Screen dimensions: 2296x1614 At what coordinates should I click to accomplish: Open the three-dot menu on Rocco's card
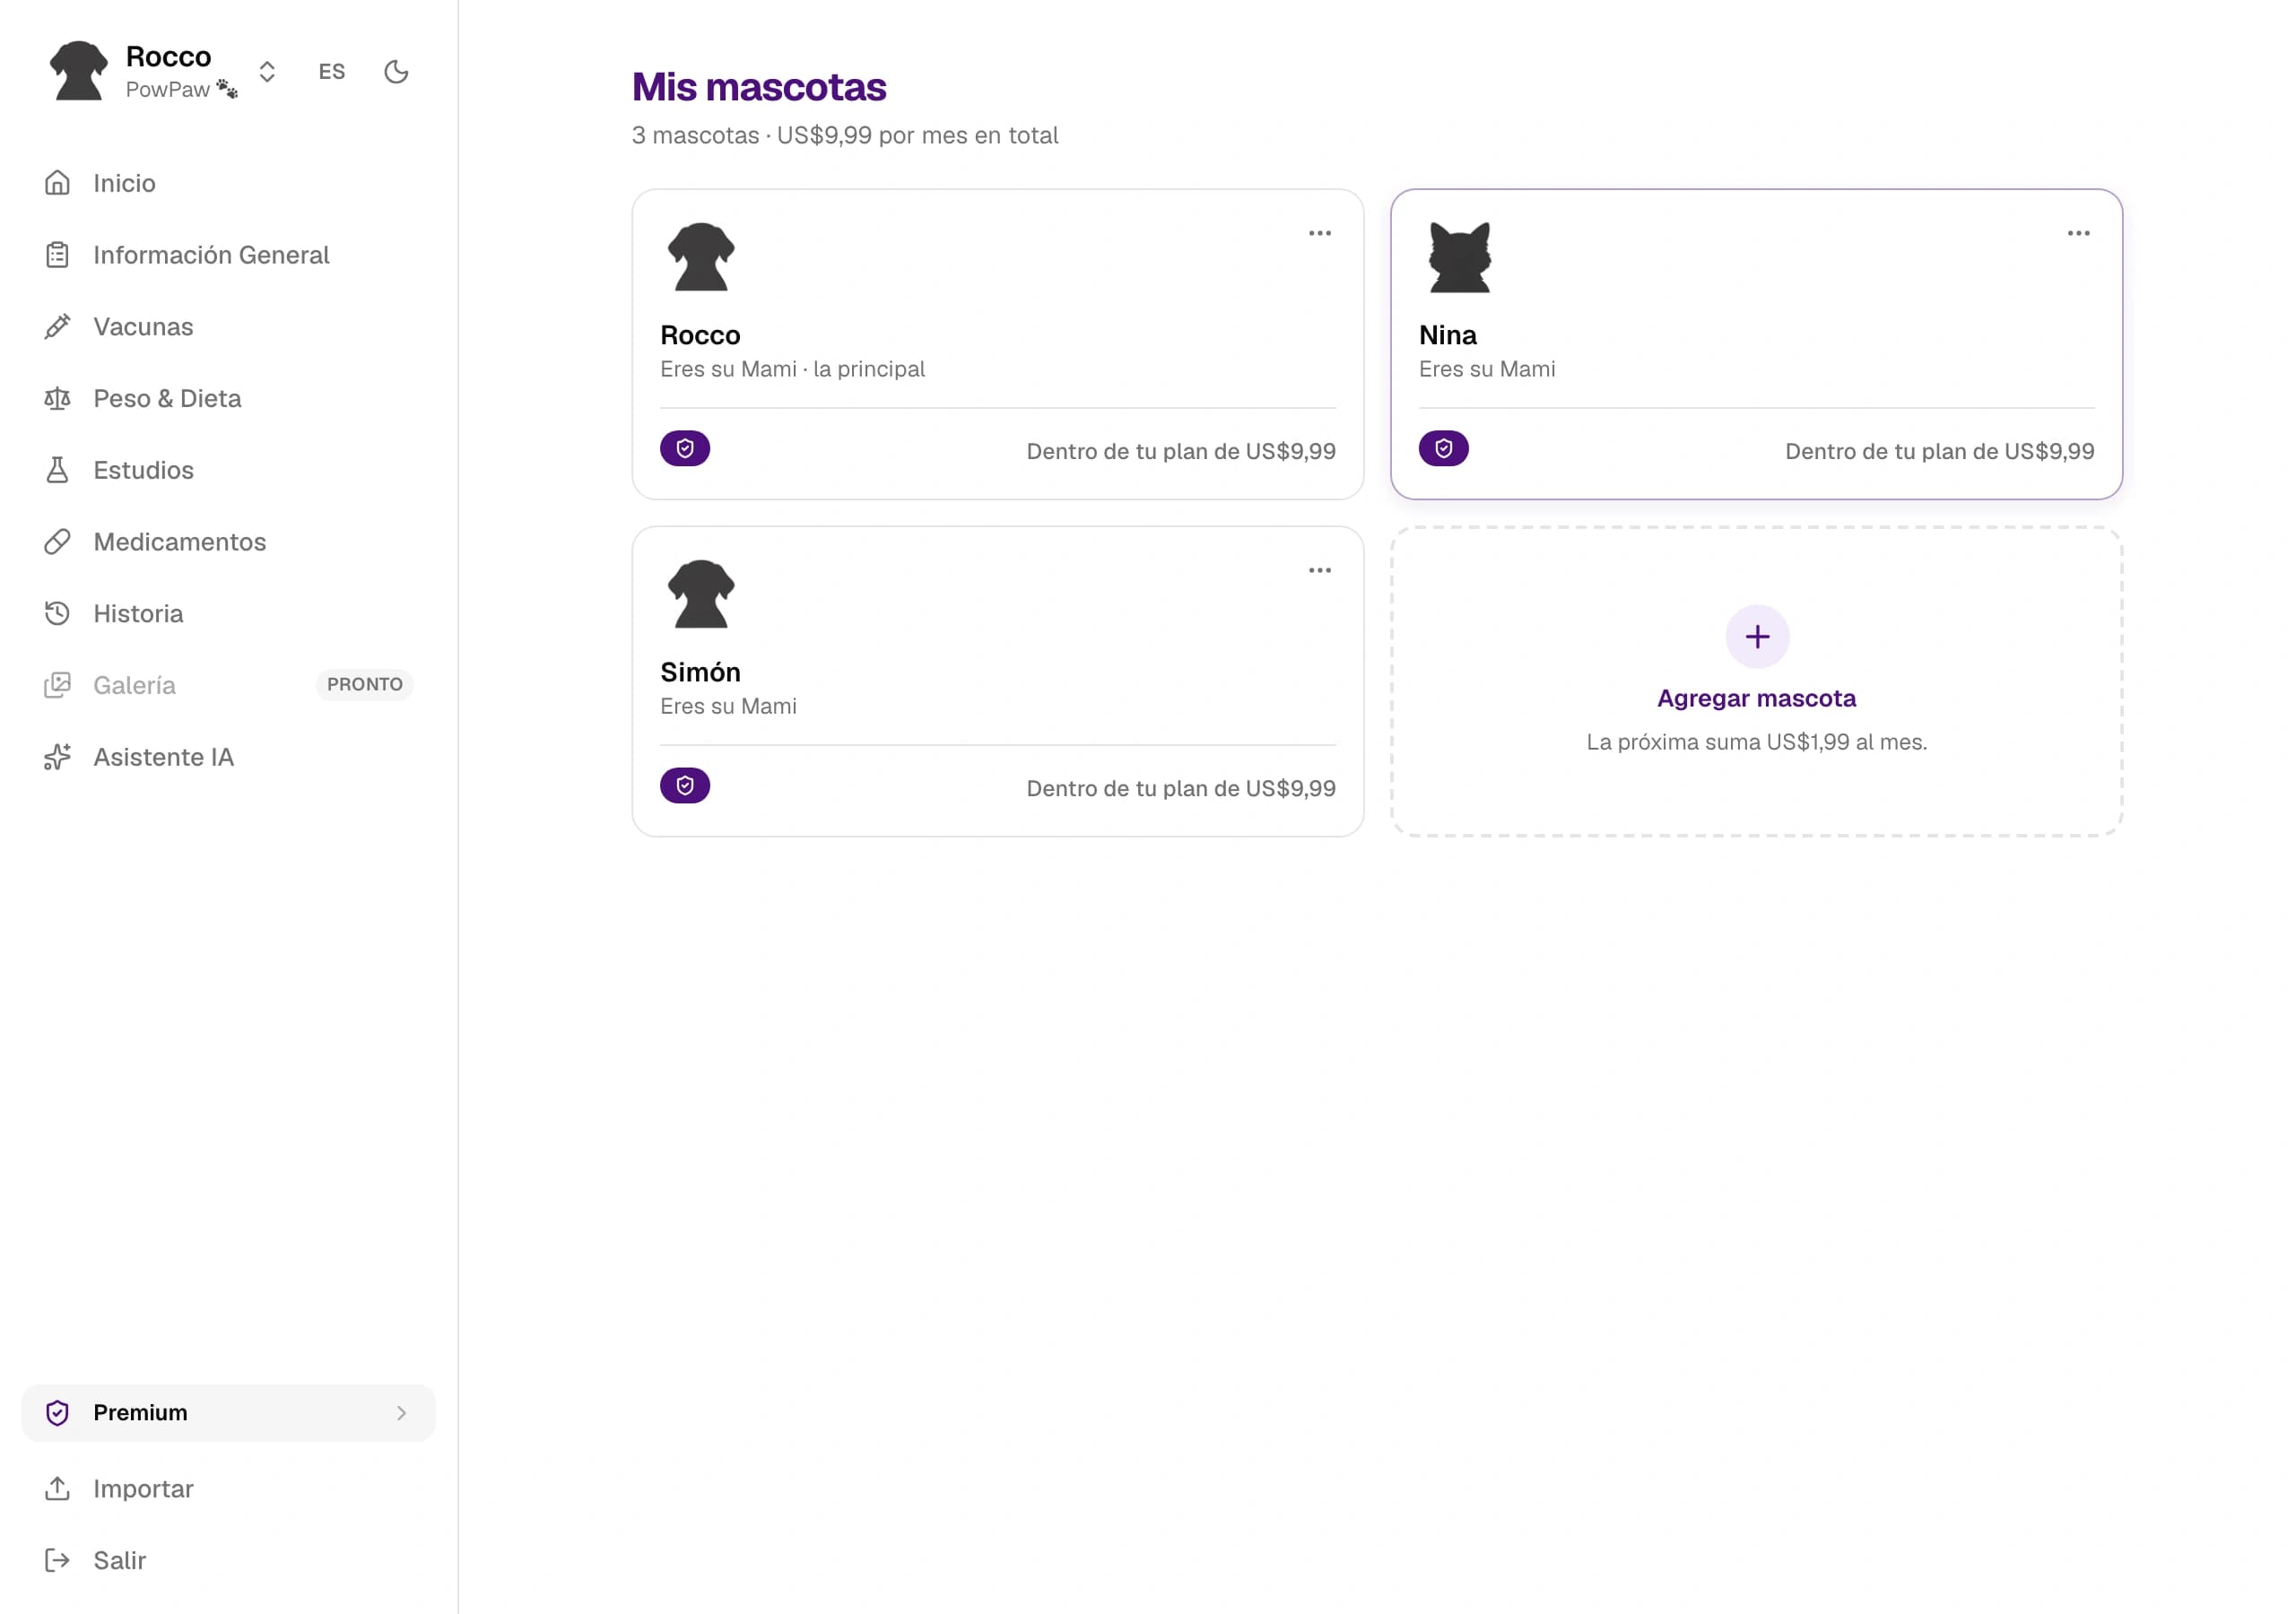(1320, 233)
